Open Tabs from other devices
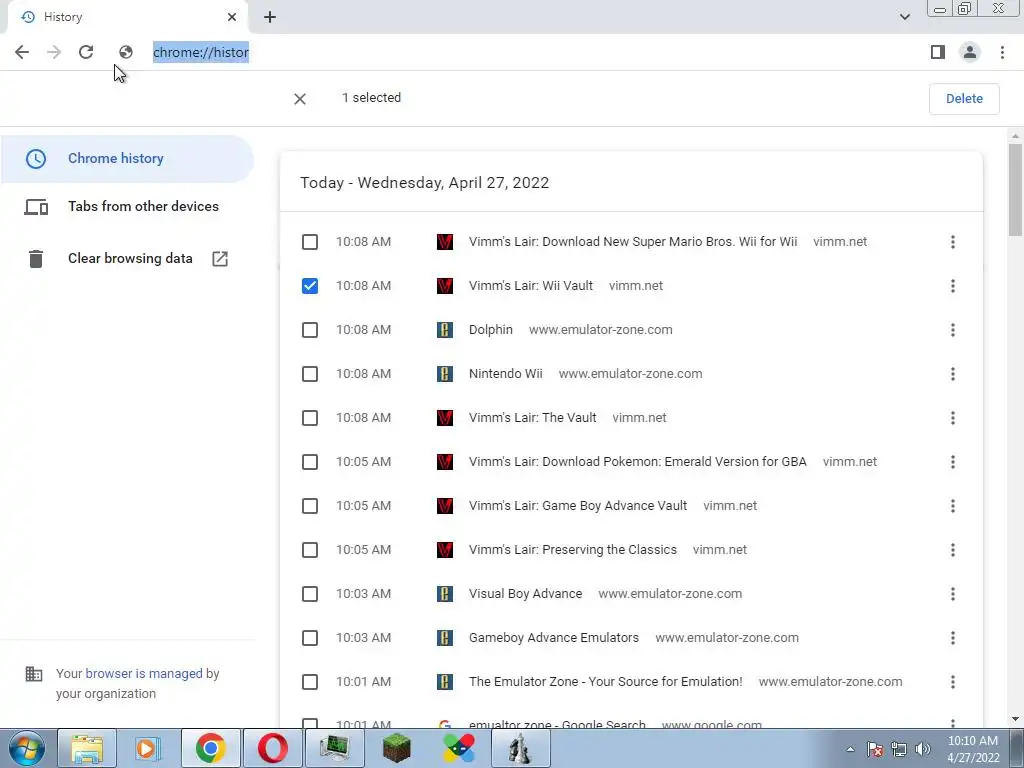Viewport: 1024px width, 768px height. (x=127, y=206)
